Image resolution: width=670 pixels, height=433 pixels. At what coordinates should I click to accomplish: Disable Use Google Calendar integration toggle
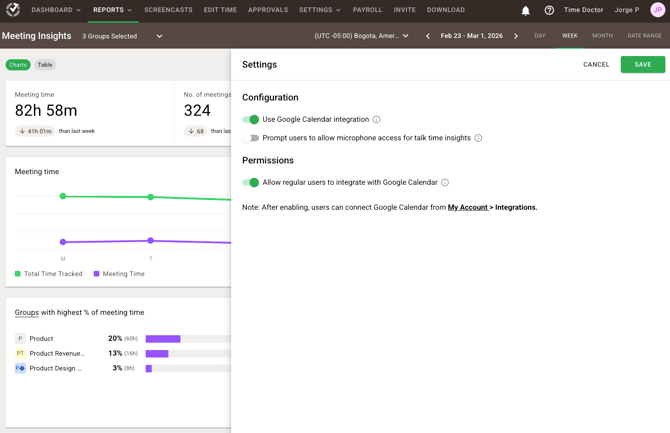[x=251, y=120]
